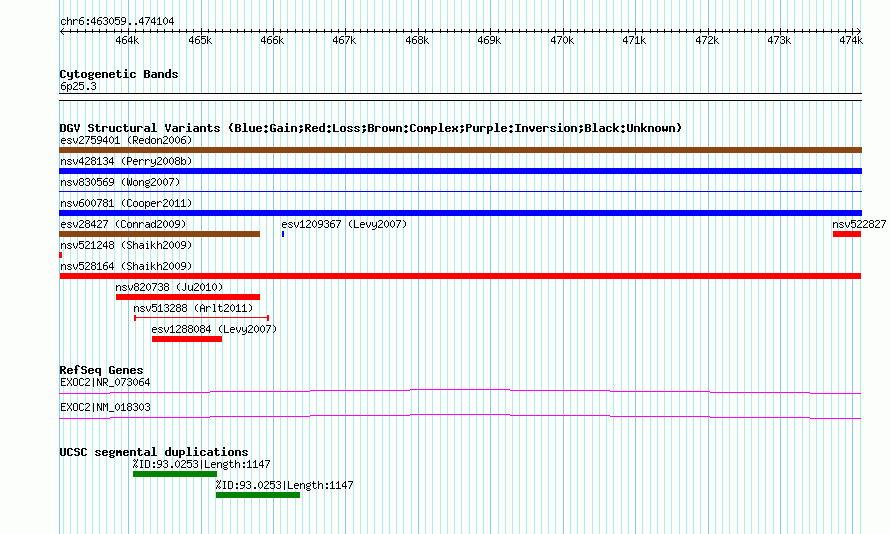Open variant nsv528164 (Shaikh2009) label
Image resolution: width=890 pixels, height=534 pixels.
[126, 266]
